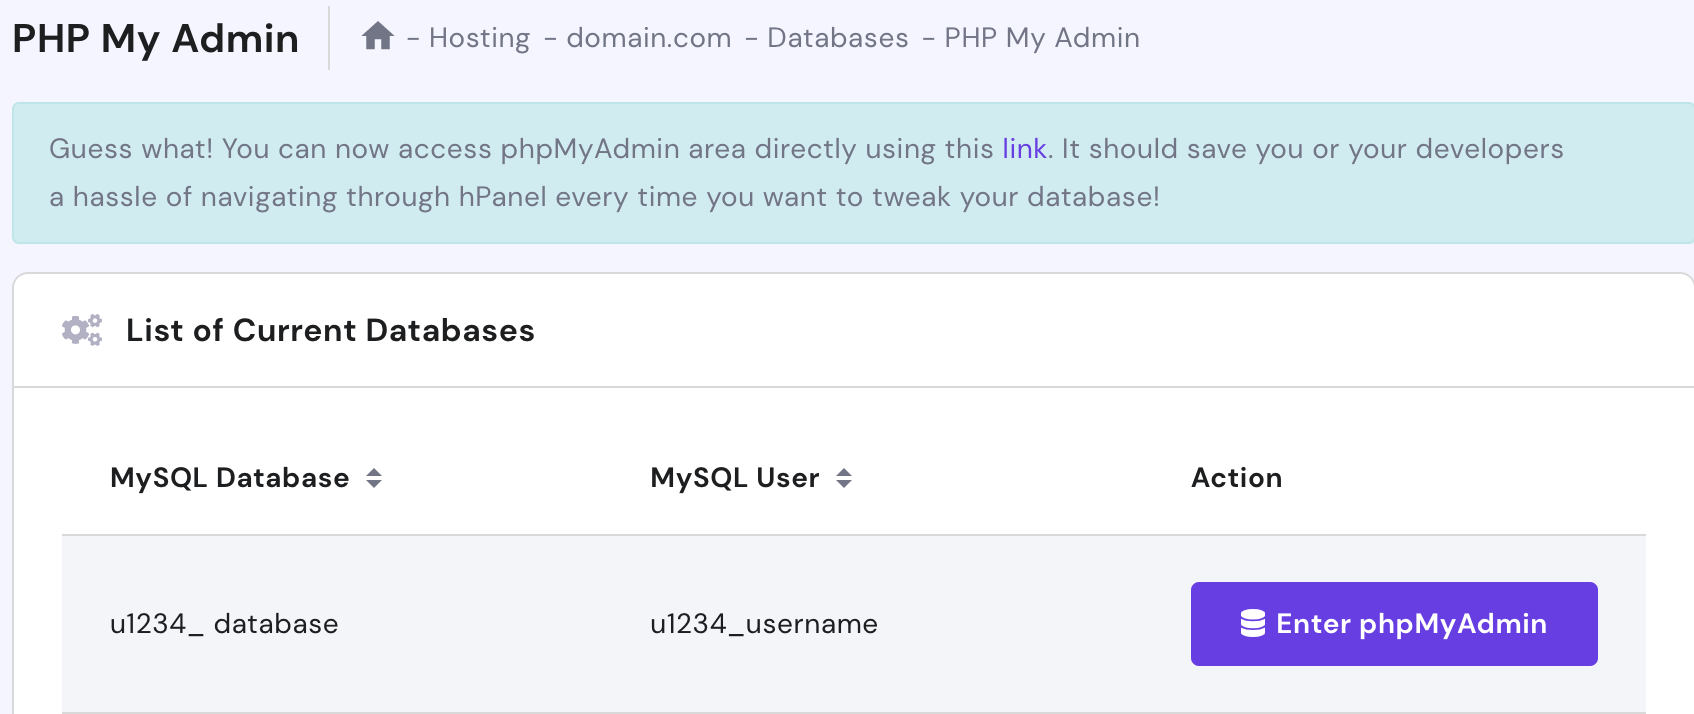
Task: Click the descending arrow in the MySQL User sorter
Action: tap(845, 485)
